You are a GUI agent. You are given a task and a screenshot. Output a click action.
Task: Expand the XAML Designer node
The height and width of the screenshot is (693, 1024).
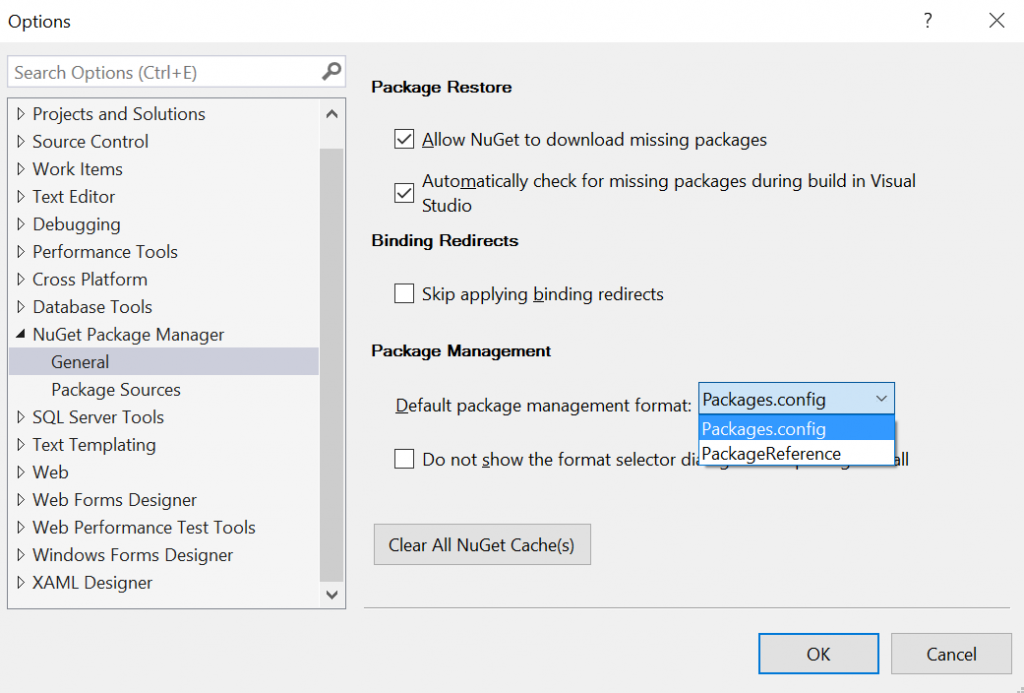21,582
